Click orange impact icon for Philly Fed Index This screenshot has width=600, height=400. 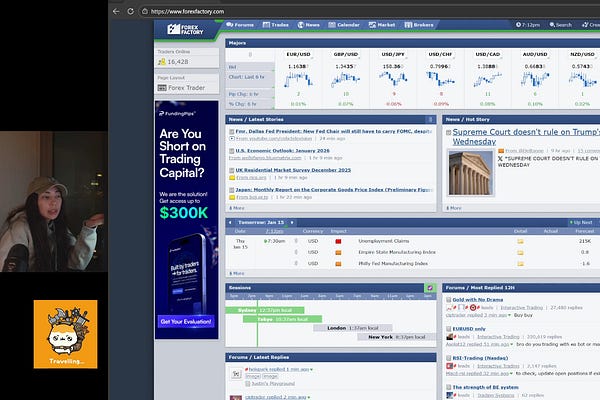[338, 264]
